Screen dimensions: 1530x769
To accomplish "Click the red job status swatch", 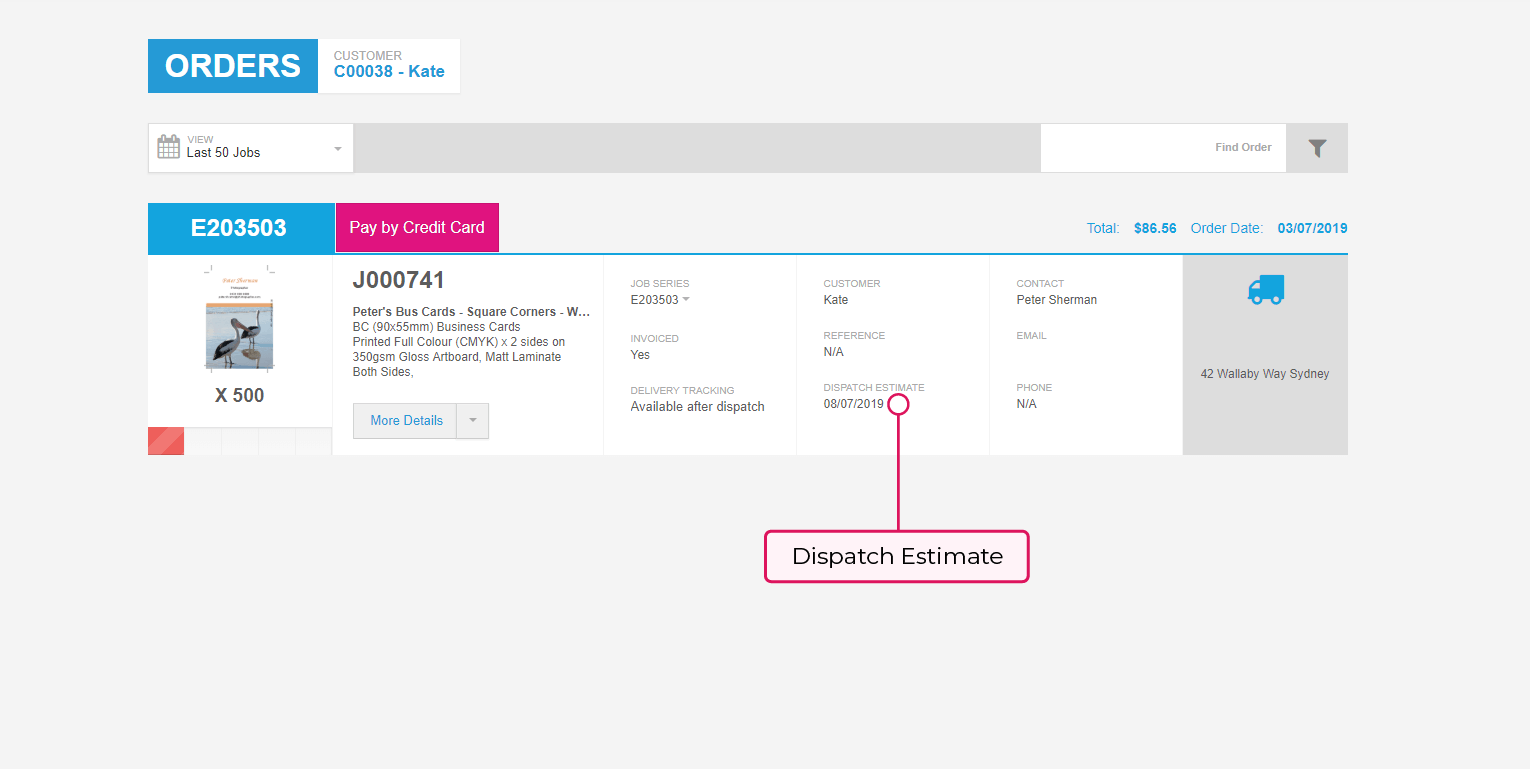I will pyautogui.click(x=166, y=441).
